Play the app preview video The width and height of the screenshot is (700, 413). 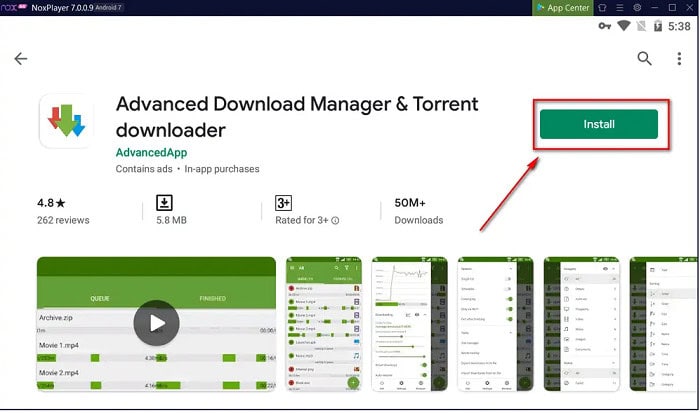point(156,323)
